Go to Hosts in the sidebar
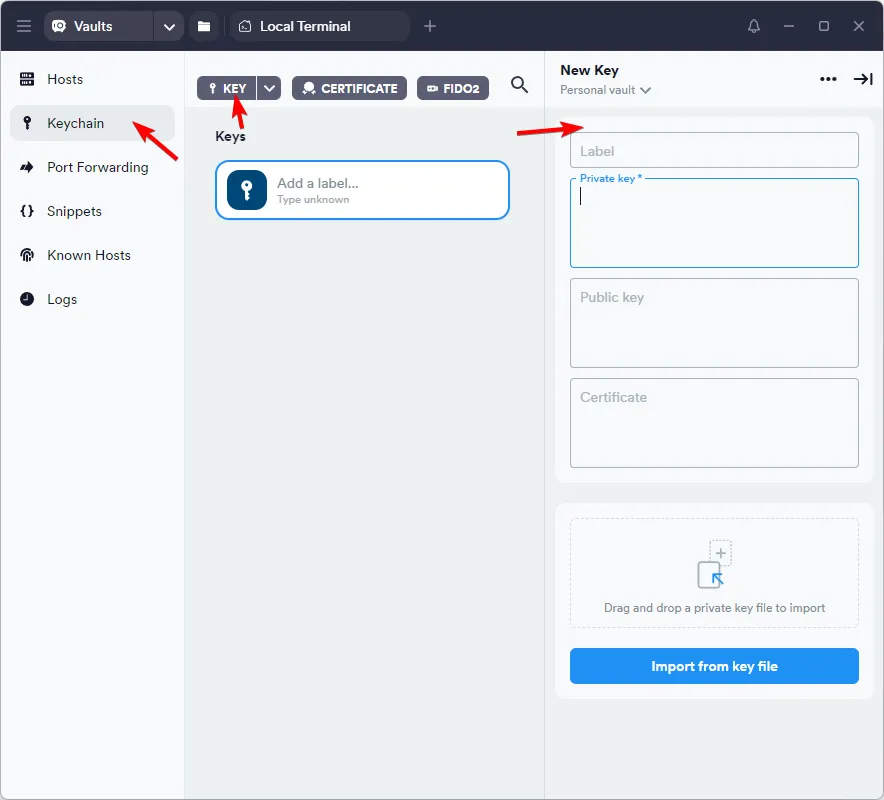Screen dimensions: 884x800 click(92, 79)
